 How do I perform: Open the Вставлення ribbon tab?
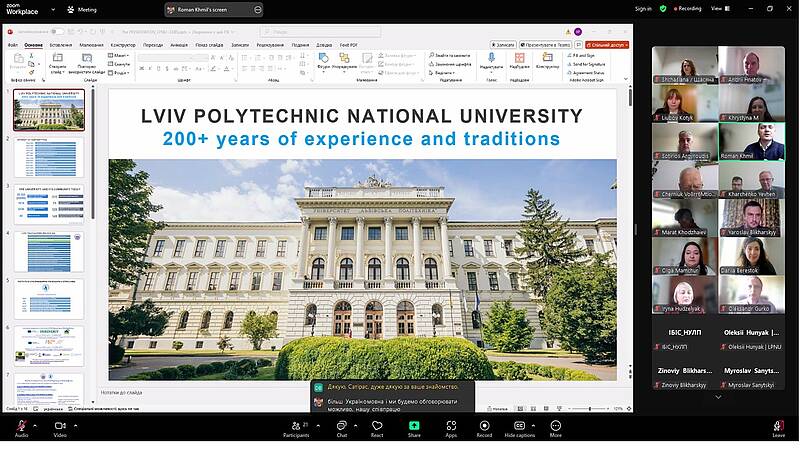click(x=61, y=45)
